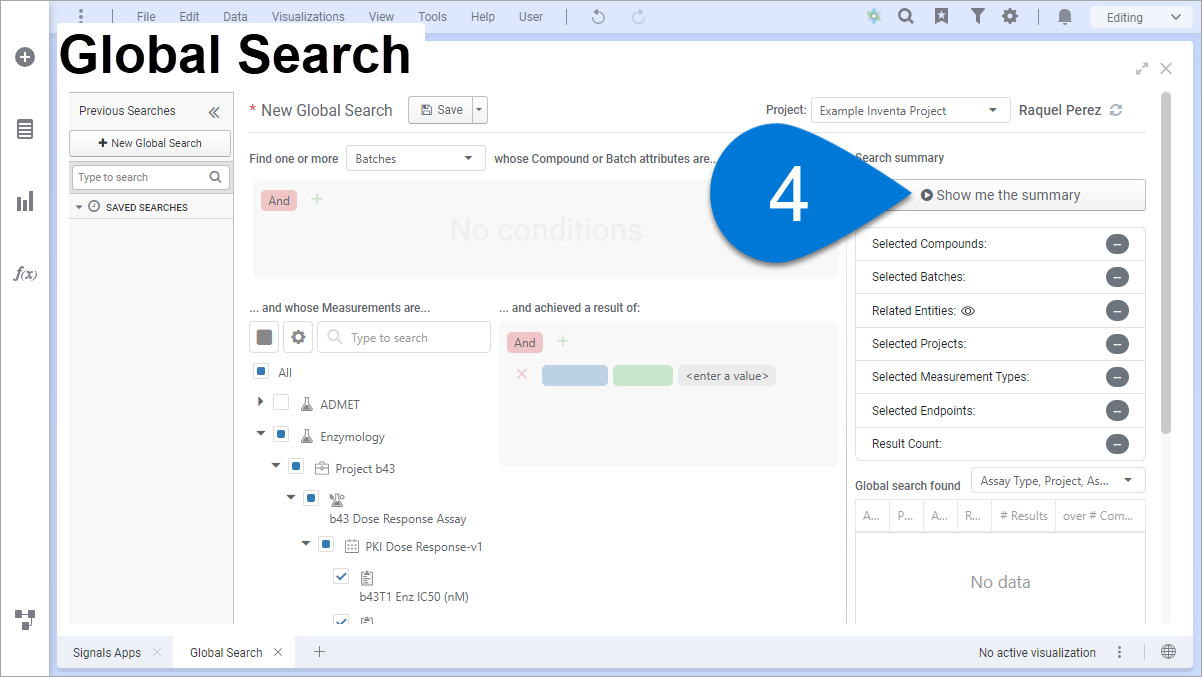The height and width of the screenshot is (677, 1202).
Task: Click the gear icon above measurements tree
Action: [298, 337]
